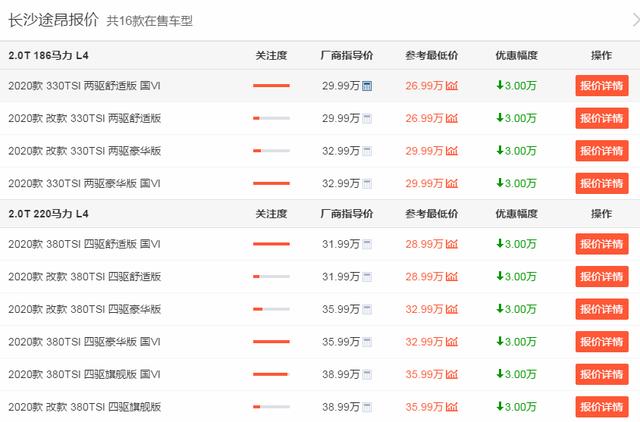
Task: Click lowest price 32.99万 for 改款 380TSI 四驱豪华版
Action: (x=424, y=309)
